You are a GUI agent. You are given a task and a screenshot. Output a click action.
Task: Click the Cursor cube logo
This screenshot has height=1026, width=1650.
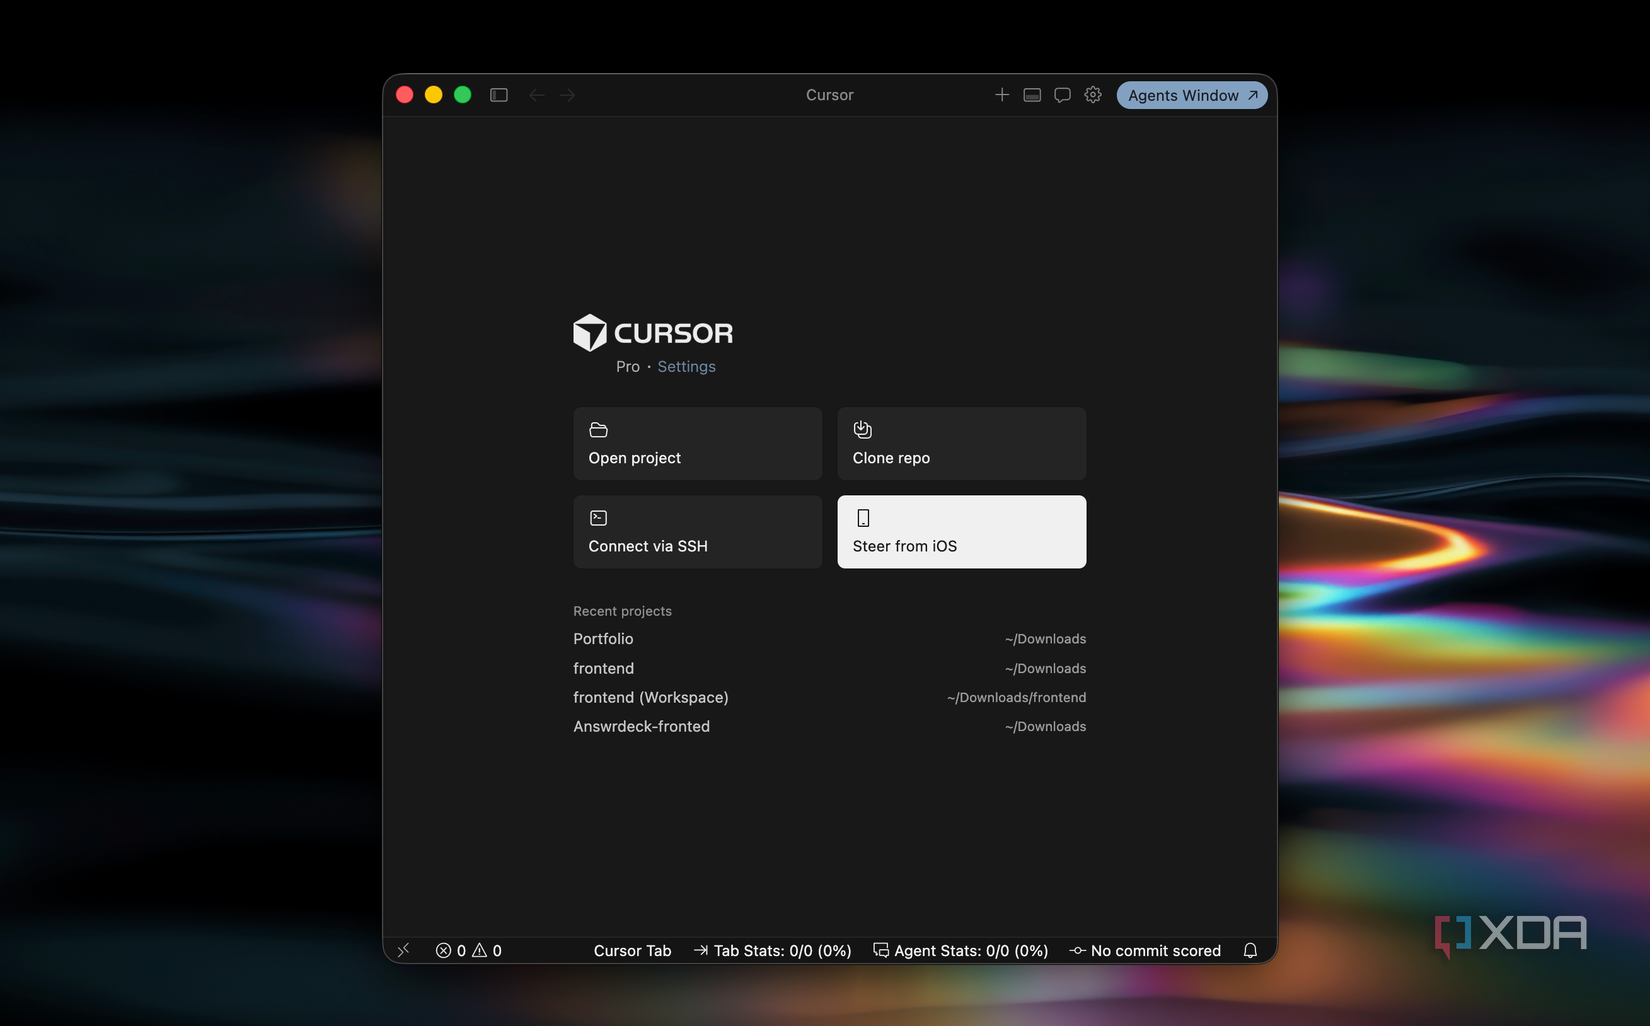click(x=590, y=333)
